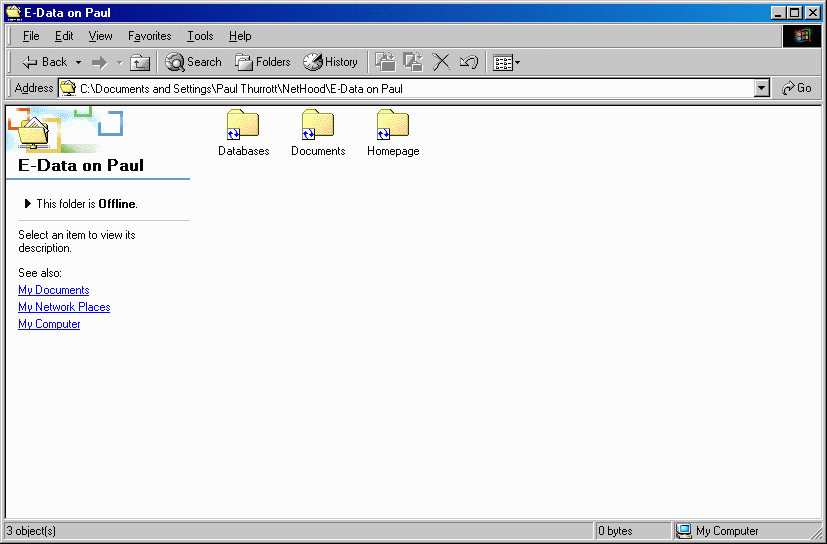Click the Move To toolbar icon

tap(385, 62)
